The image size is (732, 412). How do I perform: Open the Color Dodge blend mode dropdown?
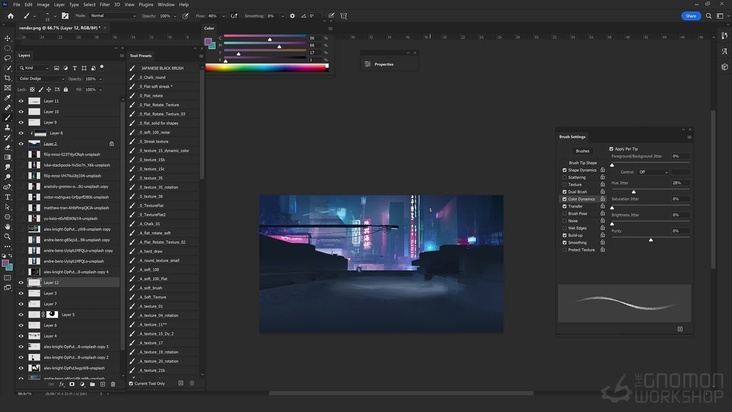(42, 79)
